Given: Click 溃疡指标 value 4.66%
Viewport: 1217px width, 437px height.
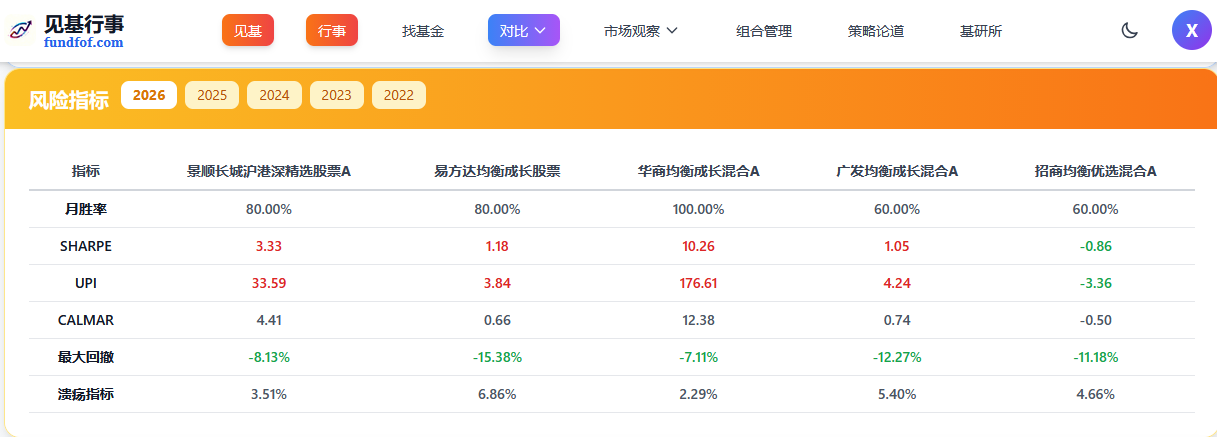Looking at the screenshot, I should pos(1096,394).
